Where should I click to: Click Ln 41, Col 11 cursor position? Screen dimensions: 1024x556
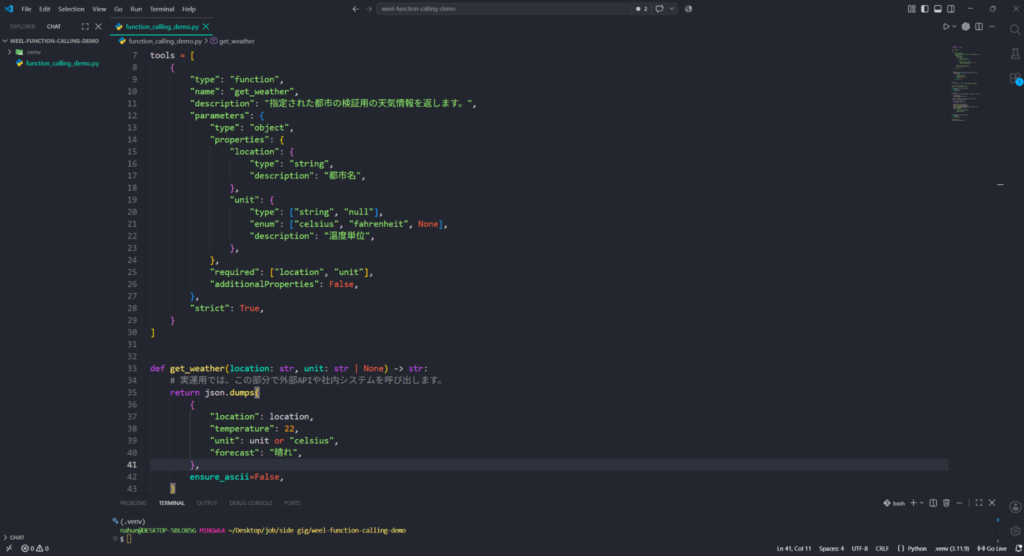[793, 549]
